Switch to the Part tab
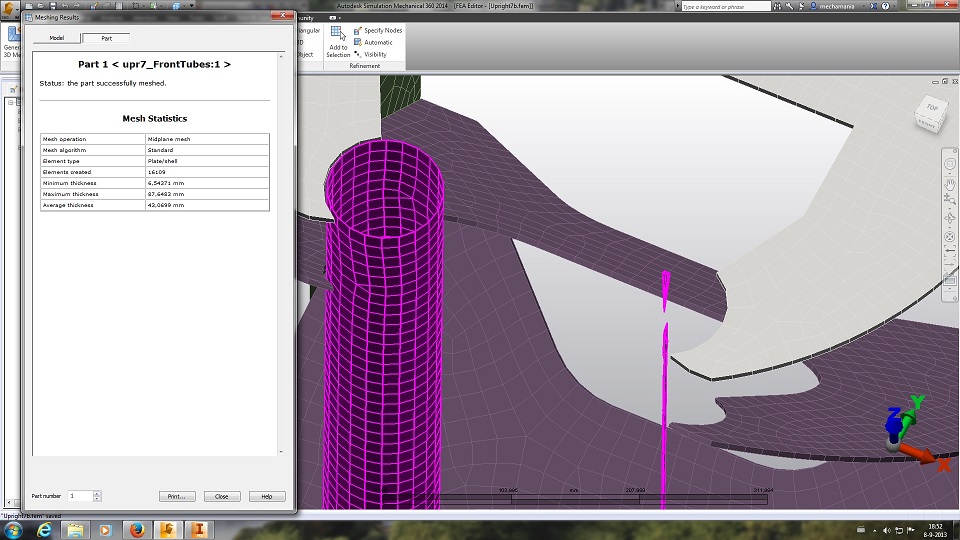This screenshot has width=960, height=540. coord(106,38)
